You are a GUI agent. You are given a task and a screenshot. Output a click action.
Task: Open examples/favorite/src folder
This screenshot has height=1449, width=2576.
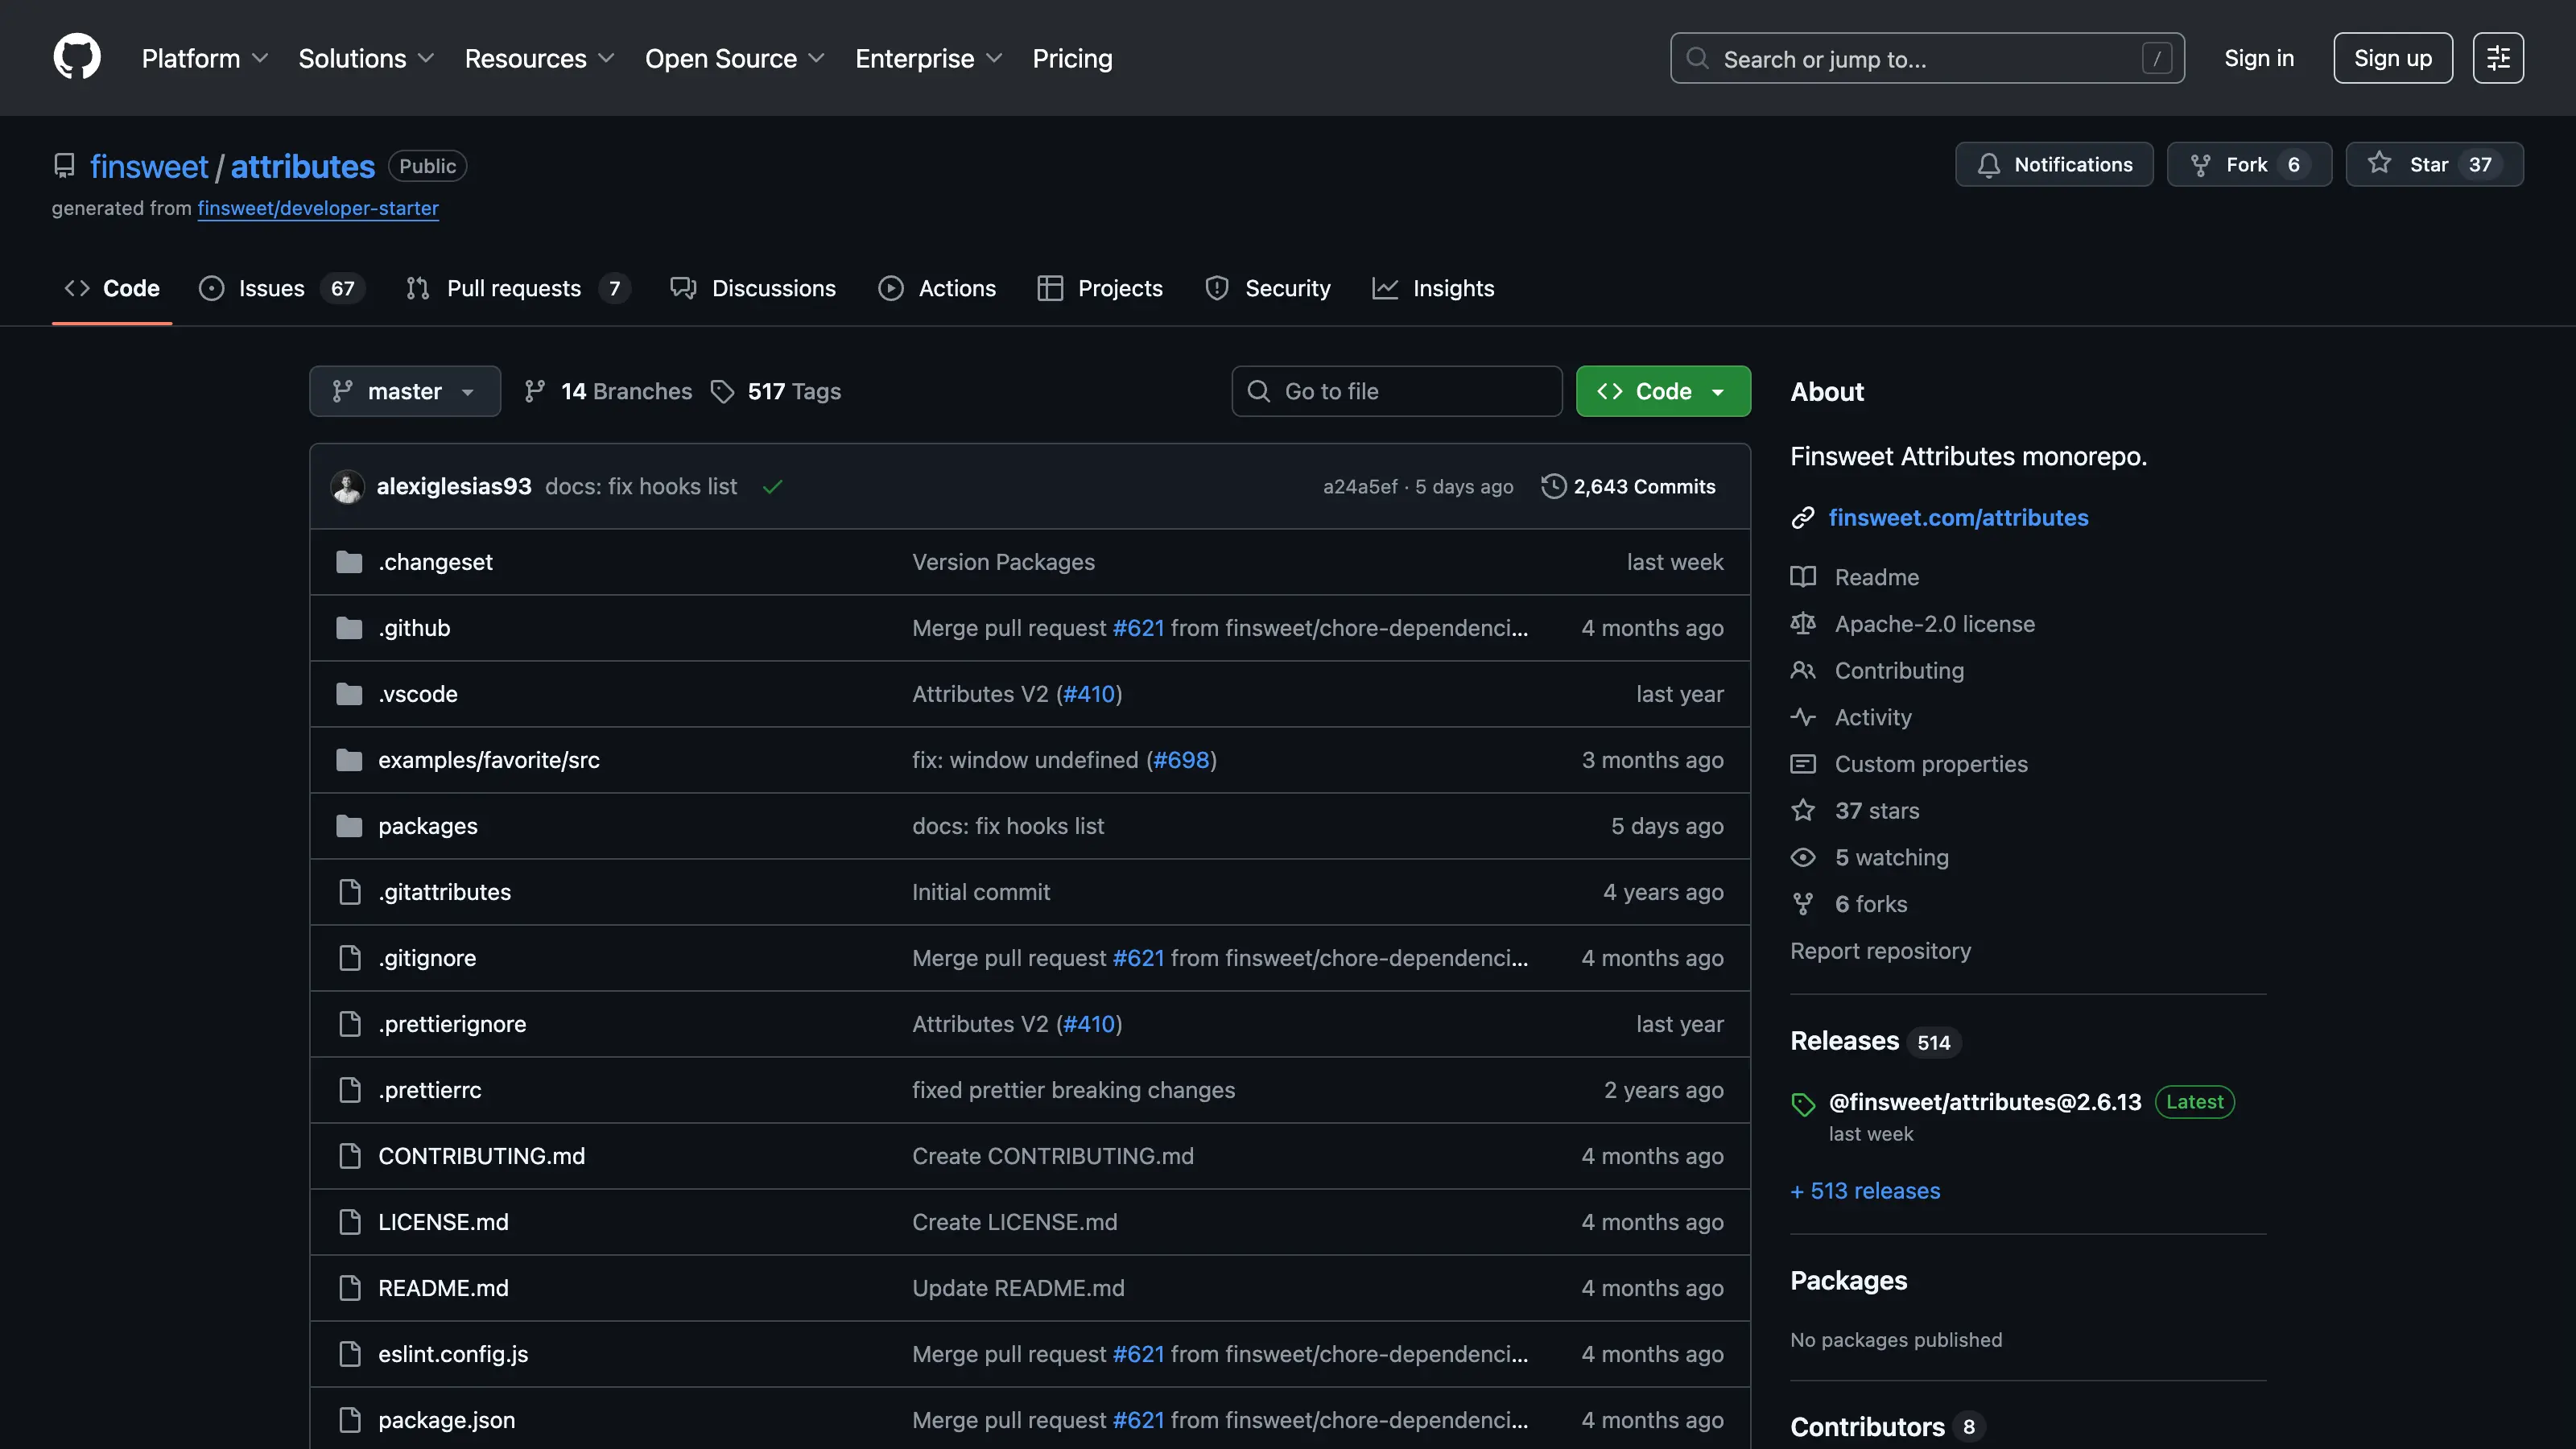point(489,760)
